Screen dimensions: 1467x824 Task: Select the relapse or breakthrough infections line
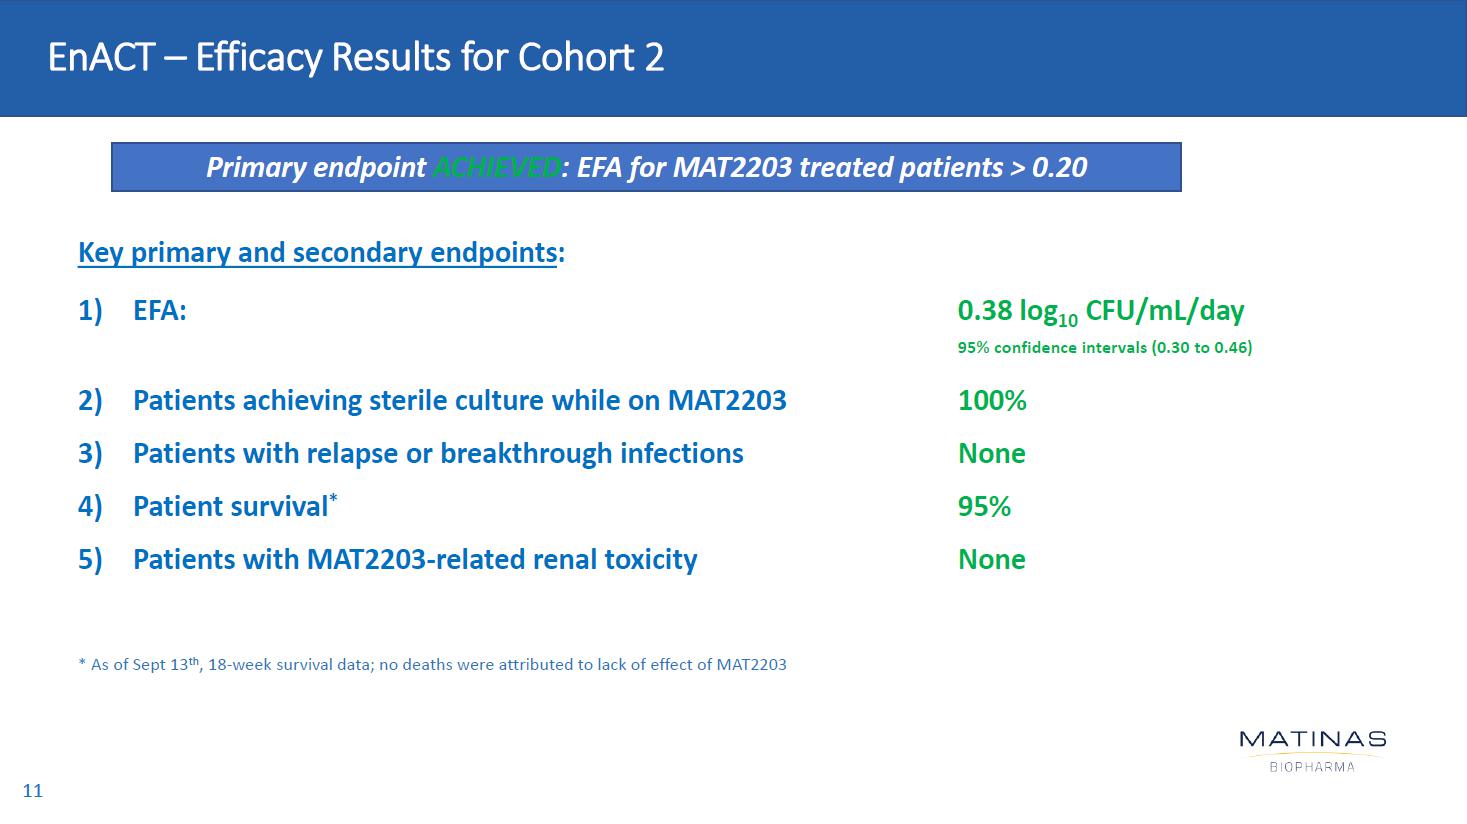[x=438, y=454]
